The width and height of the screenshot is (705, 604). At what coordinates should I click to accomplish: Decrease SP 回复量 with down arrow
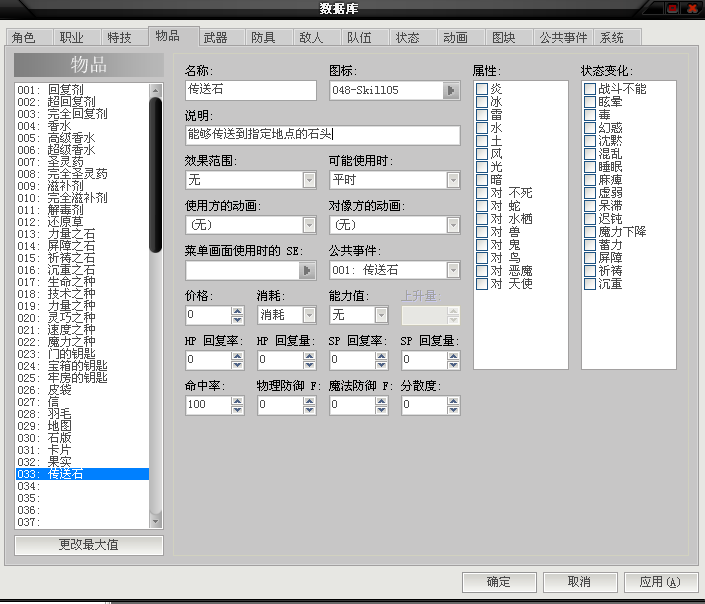pos(453,365)
